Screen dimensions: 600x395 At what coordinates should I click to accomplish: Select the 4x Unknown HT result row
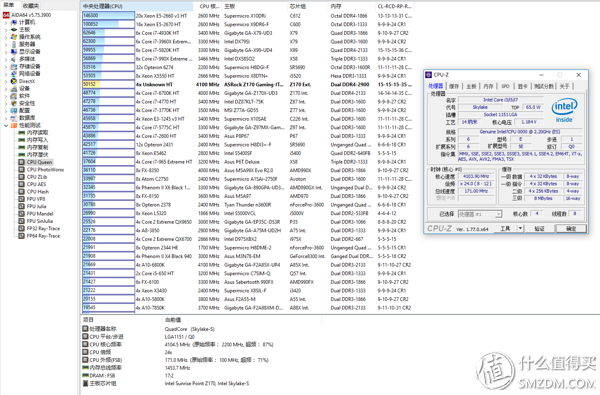[248, 84]
